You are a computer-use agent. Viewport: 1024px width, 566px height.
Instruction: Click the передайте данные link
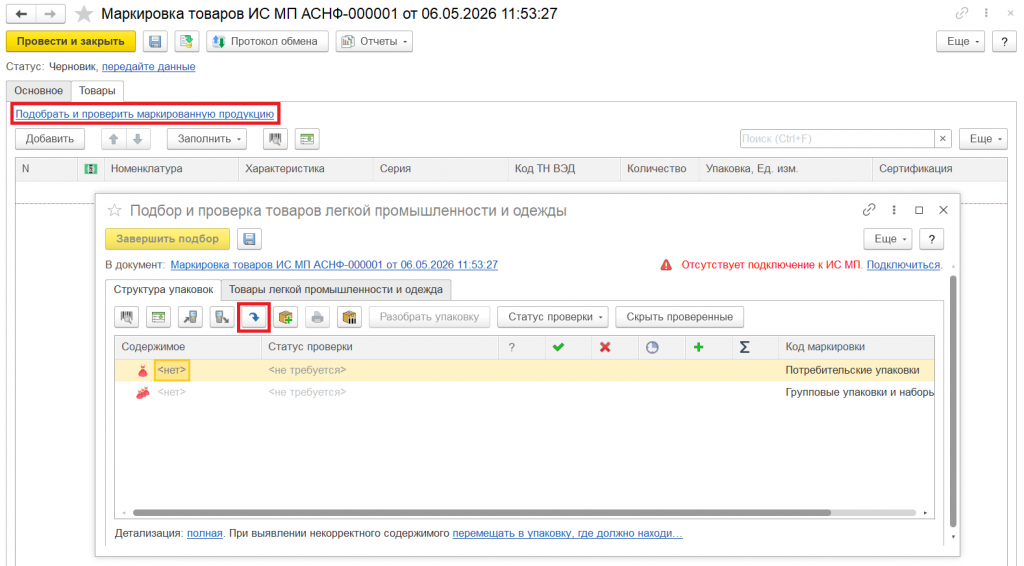tap(148, 67)
